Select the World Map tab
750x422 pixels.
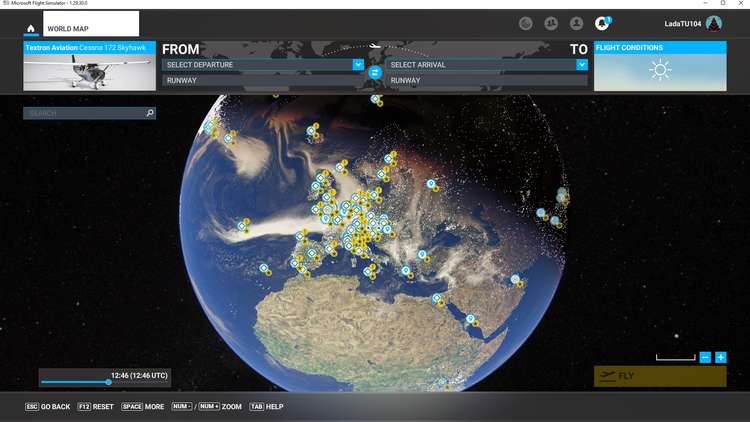click(91, 24)
